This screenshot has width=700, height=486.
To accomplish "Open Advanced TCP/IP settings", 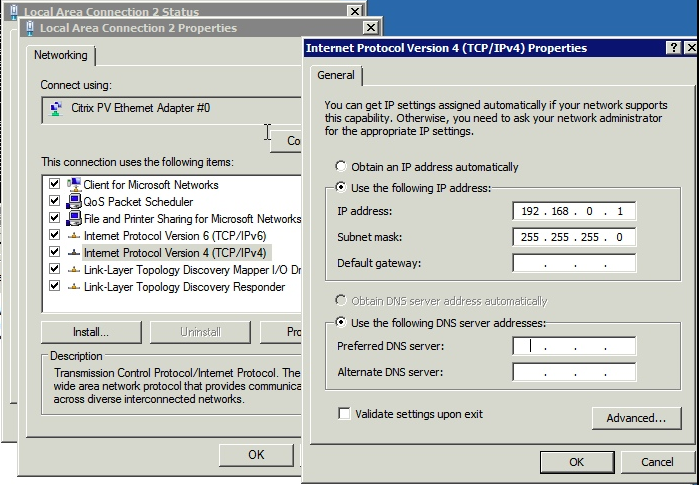I will pos(636,418).
